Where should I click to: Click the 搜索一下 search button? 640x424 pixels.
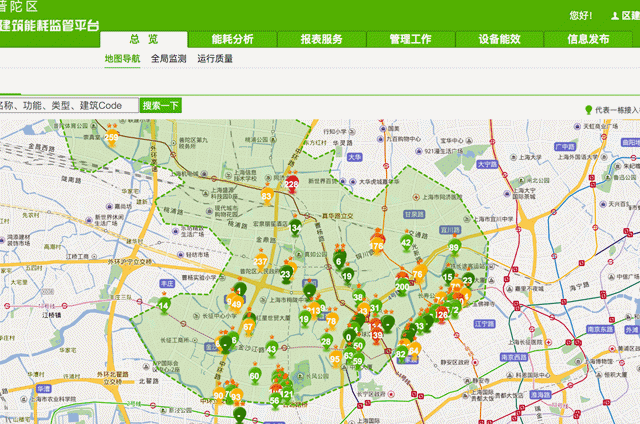[160, 105]
